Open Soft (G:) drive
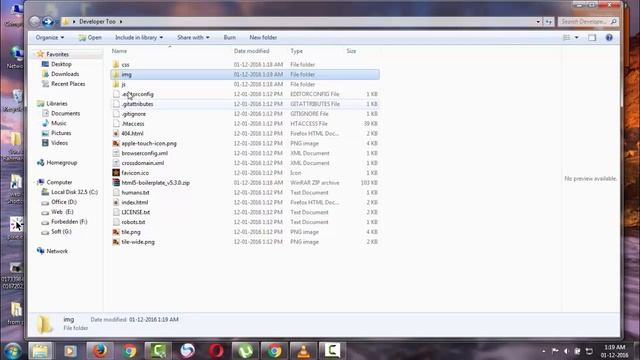The image size is (640, 360). click(x=61, y=231)
